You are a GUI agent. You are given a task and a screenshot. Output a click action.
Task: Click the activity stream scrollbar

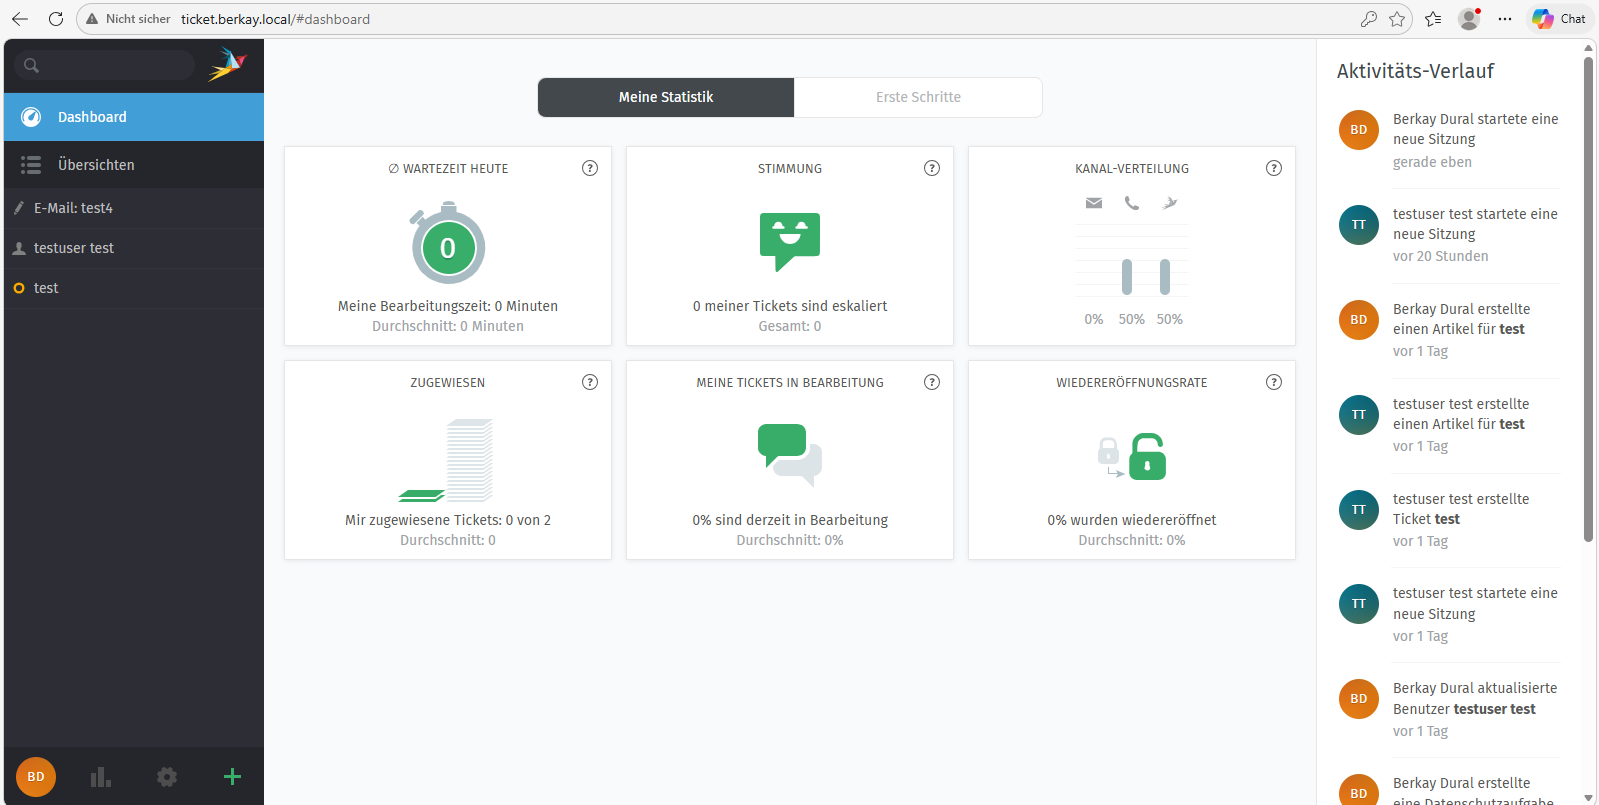click(x=1588, y=300)
